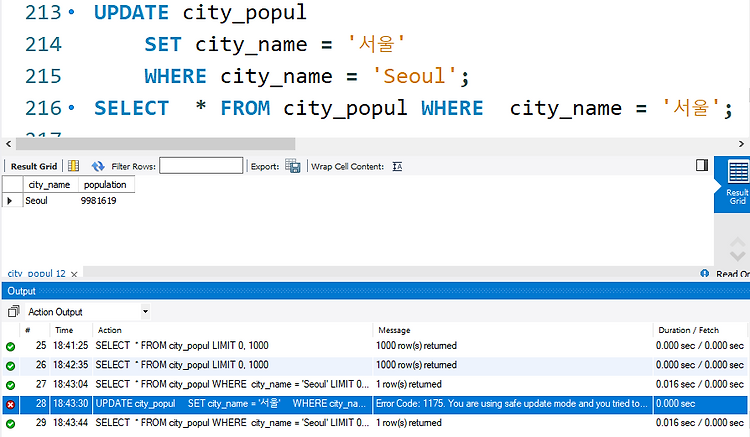
Task: Select the 18:41:25 SELECT action row
Action: [x=182, y=345]
